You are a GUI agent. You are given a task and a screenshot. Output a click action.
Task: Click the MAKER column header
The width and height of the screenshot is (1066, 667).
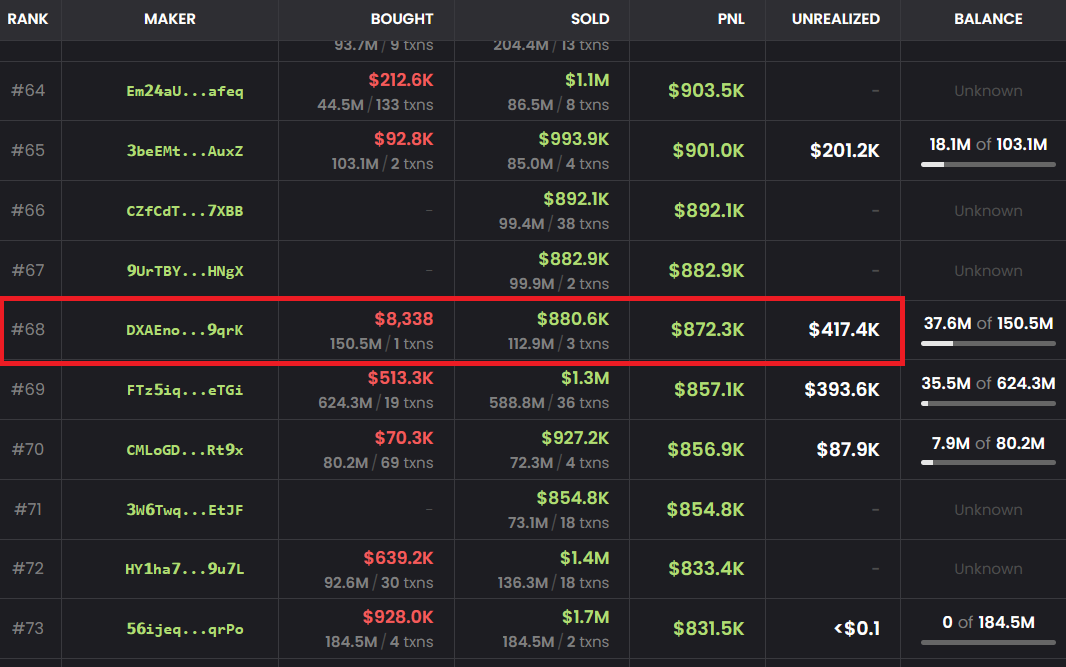click(170, 19)
